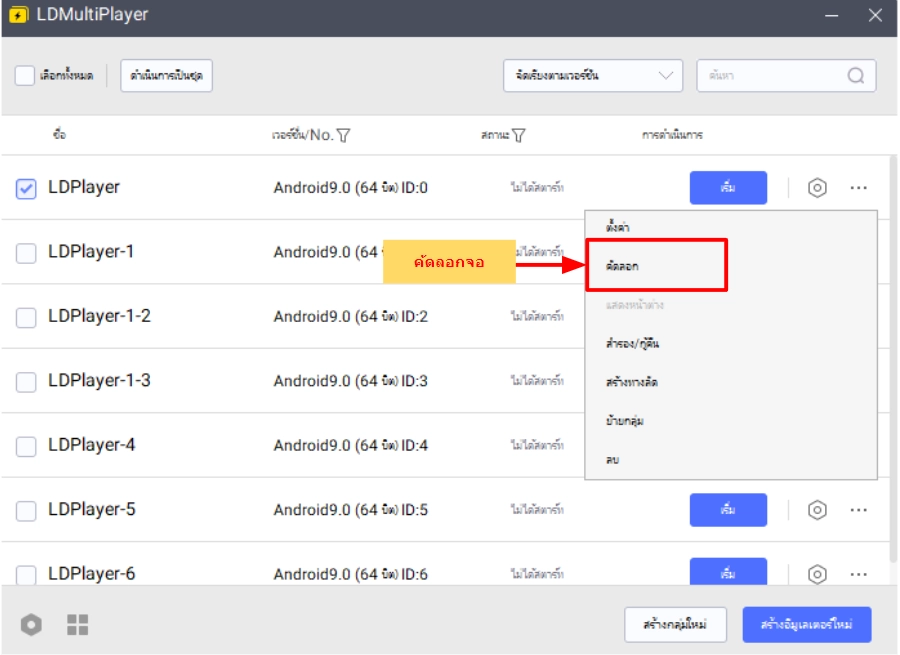Switch to grid view icon at bottom
Image resolution: width=900 pixels, height=655 pixels.
(78, 625)
